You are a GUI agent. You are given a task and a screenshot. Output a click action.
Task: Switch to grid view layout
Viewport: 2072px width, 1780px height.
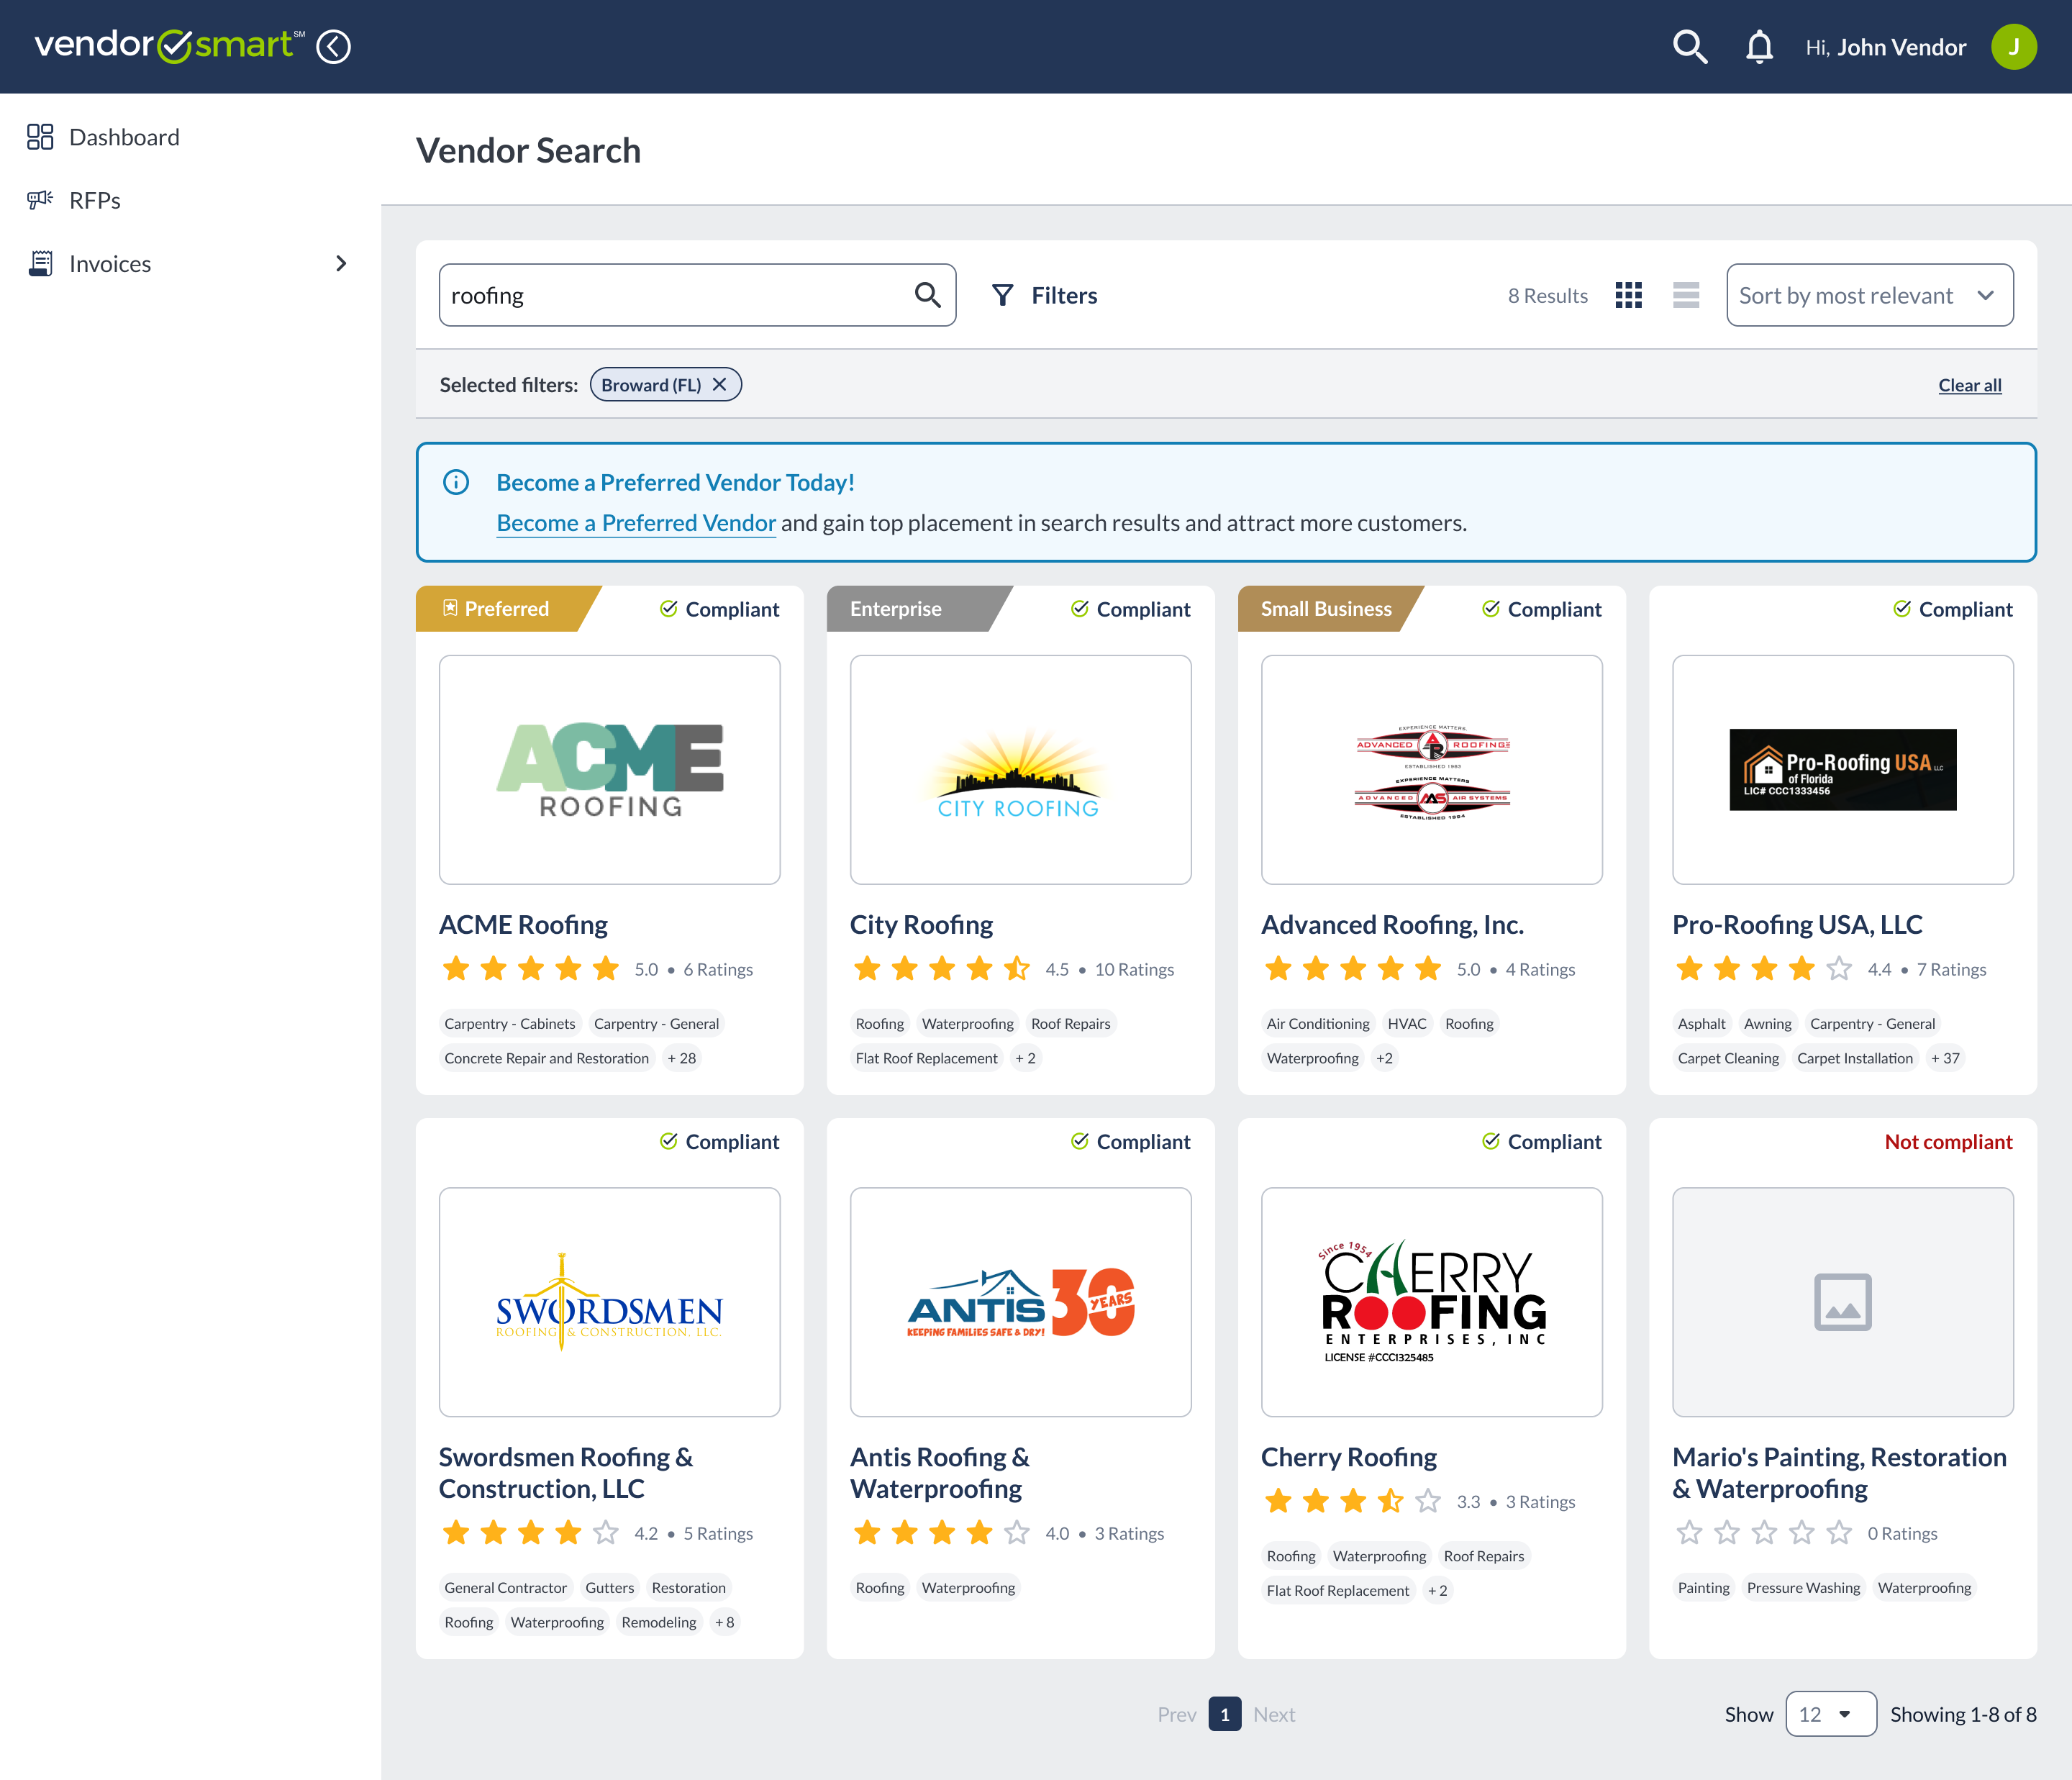[1628, 295]
